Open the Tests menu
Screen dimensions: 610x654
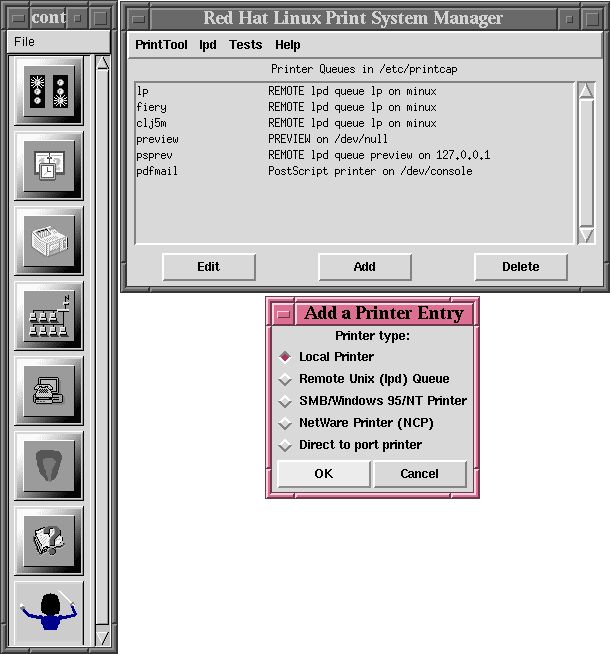click(246, 45)
